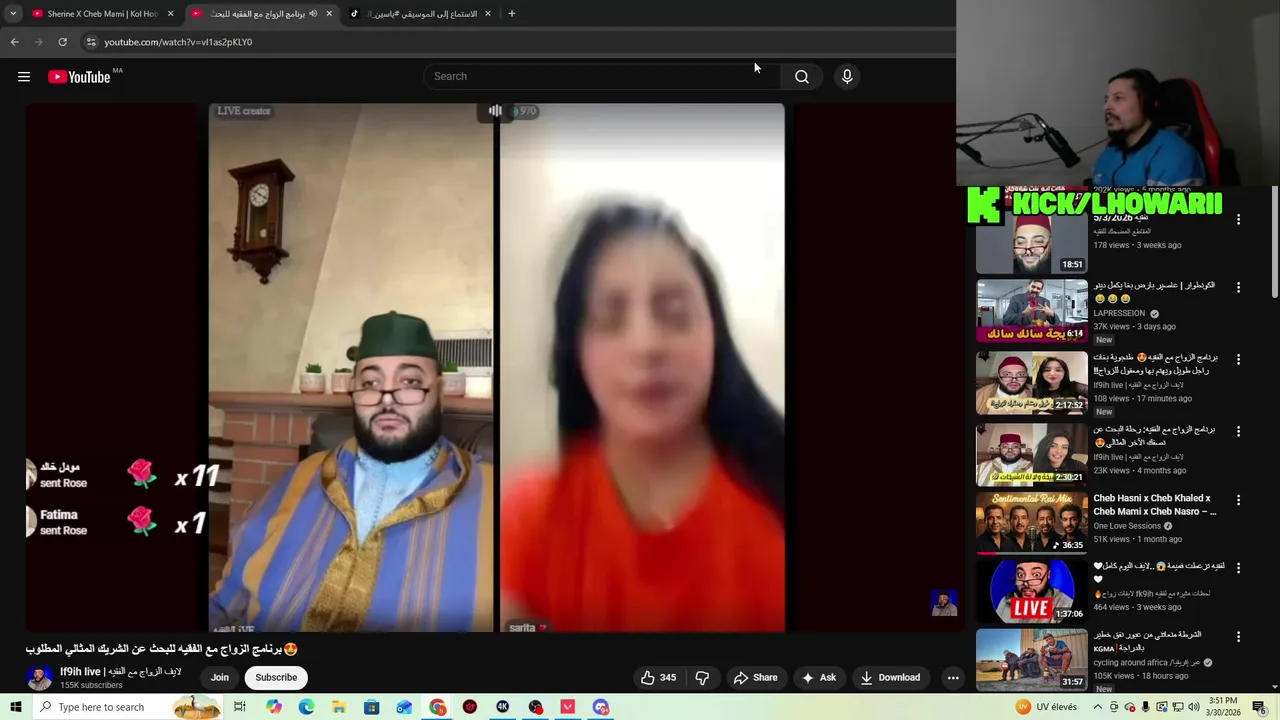Open Sentimental Rai Mix 36:35 thumbnail
The width and height of the screenshot is (1280, 720).
pos(1032,522)
